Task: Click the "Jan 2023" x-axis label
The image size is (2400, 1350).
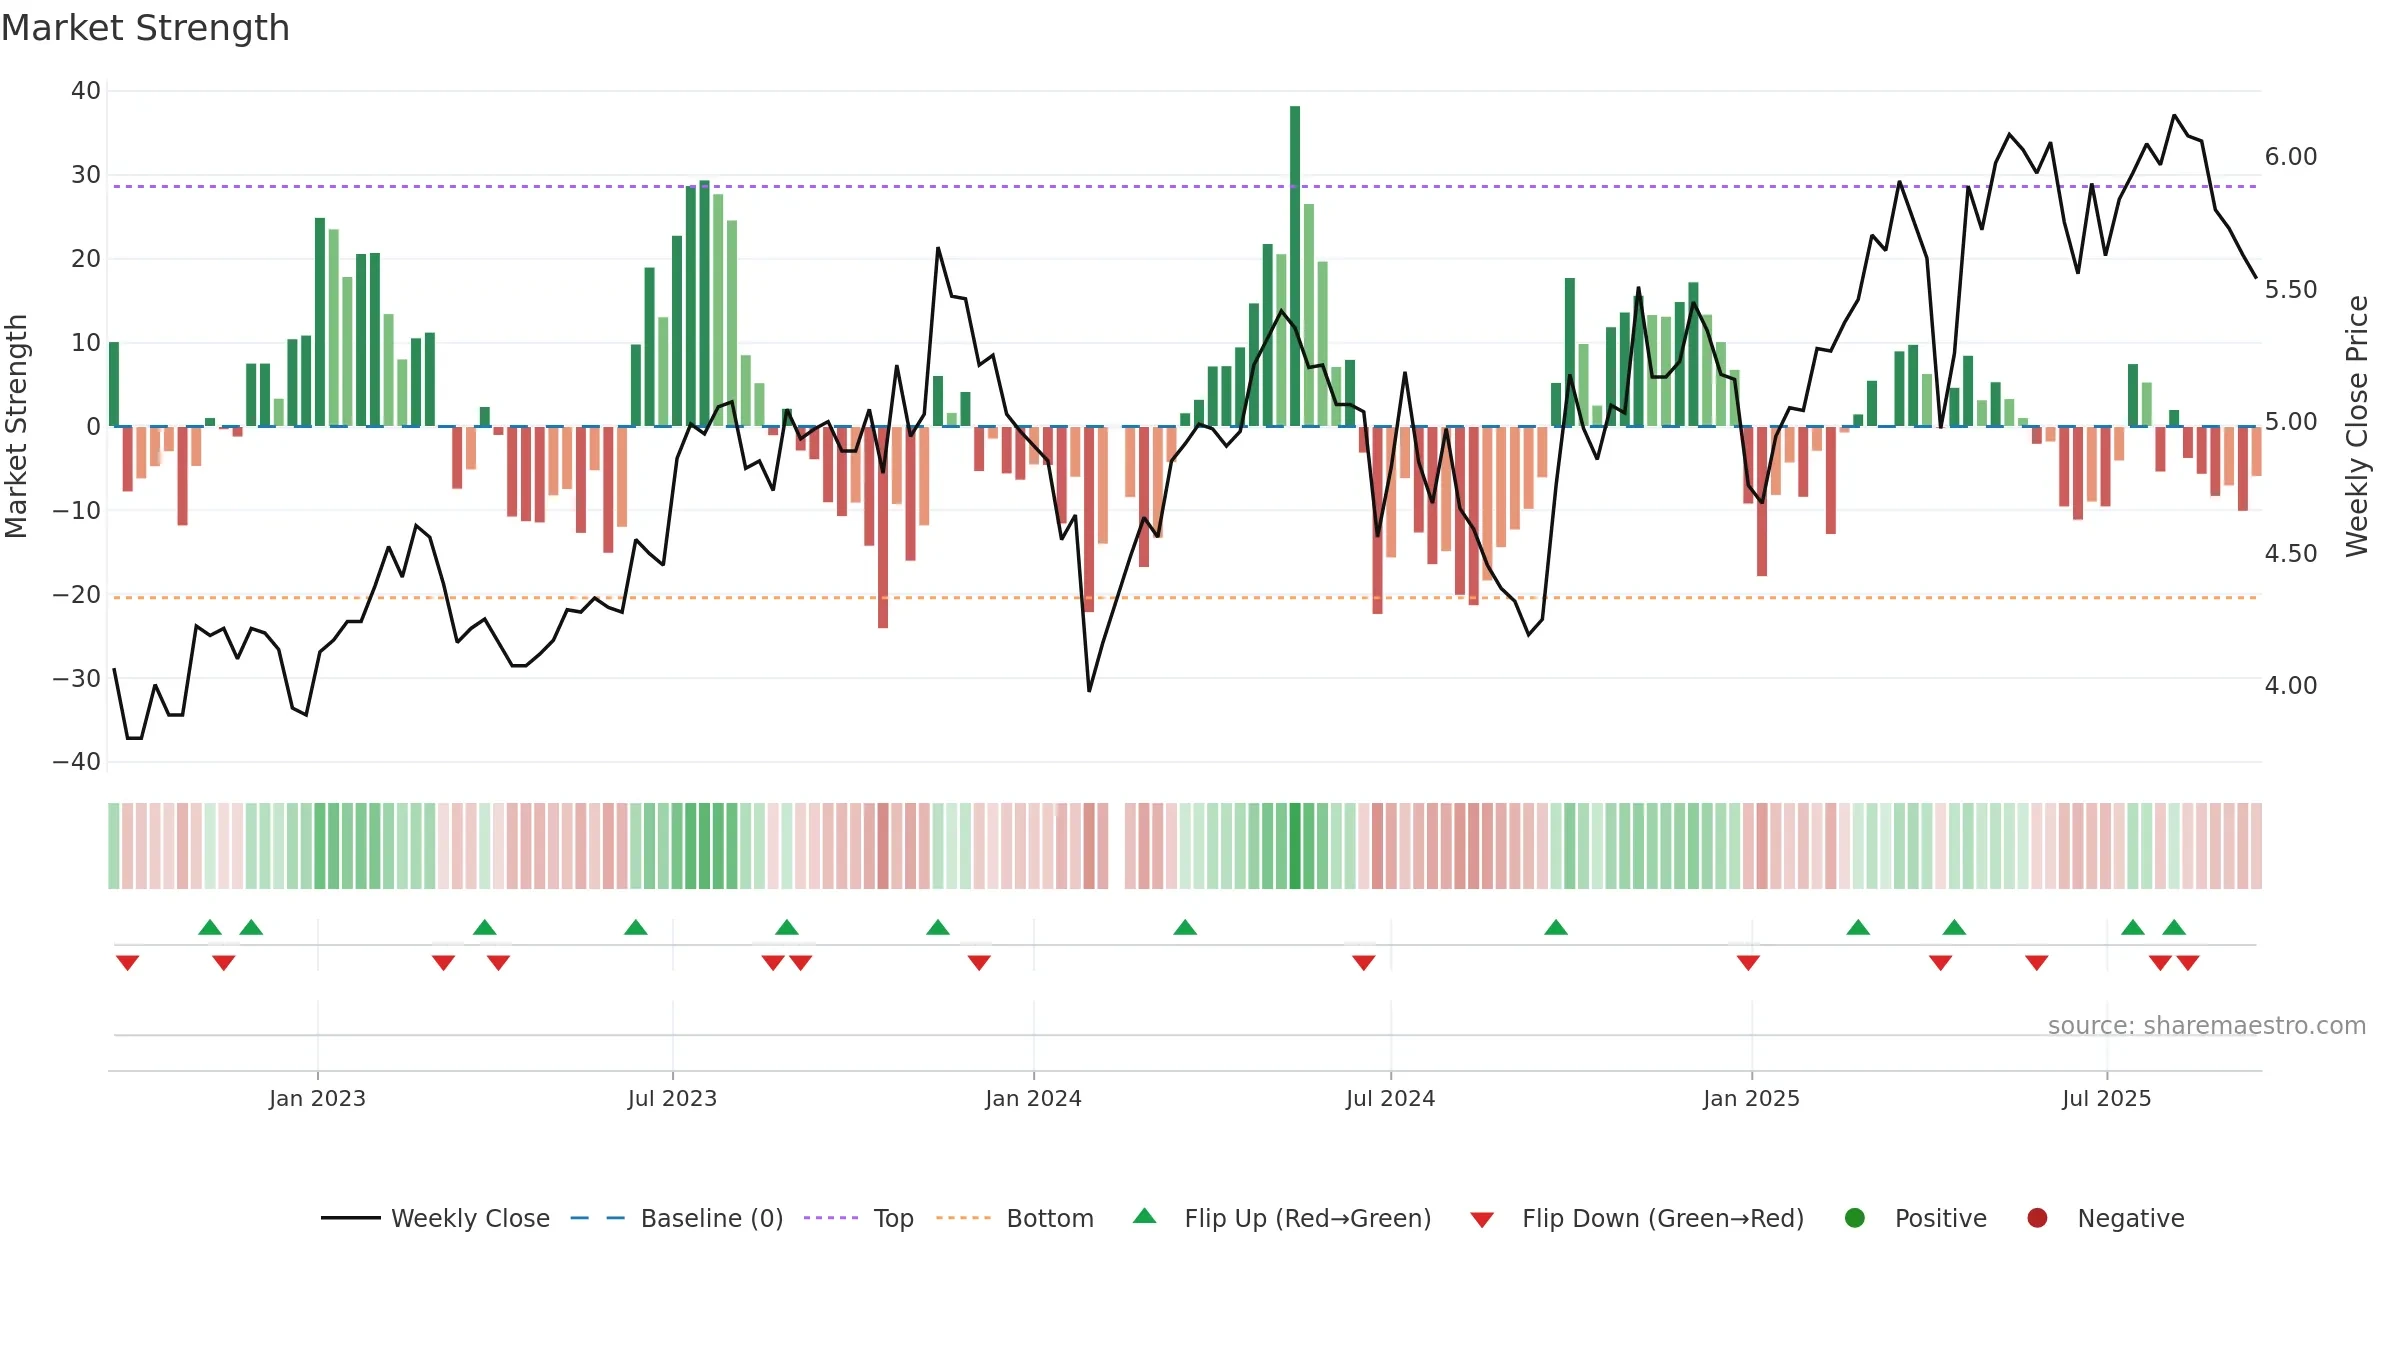Action: (x=317, y=1098)
